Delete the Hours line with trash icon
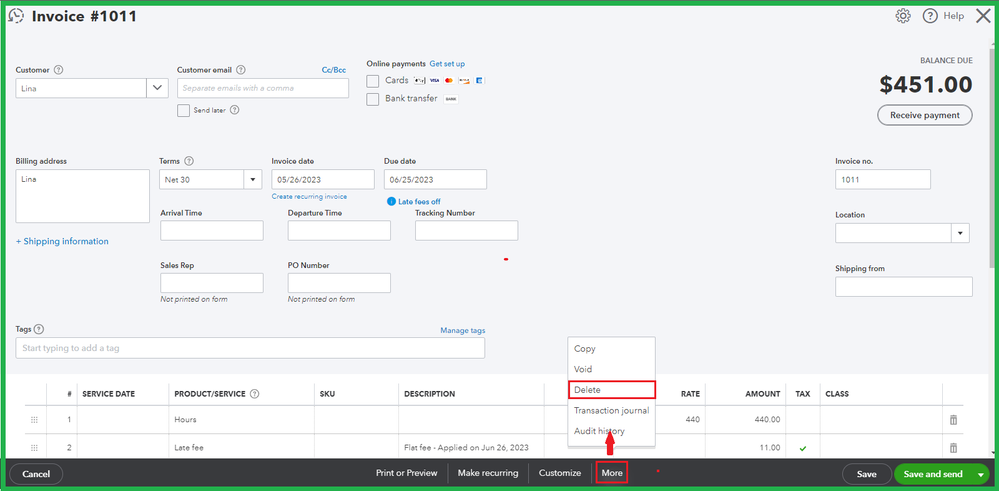 click(953, 420)
